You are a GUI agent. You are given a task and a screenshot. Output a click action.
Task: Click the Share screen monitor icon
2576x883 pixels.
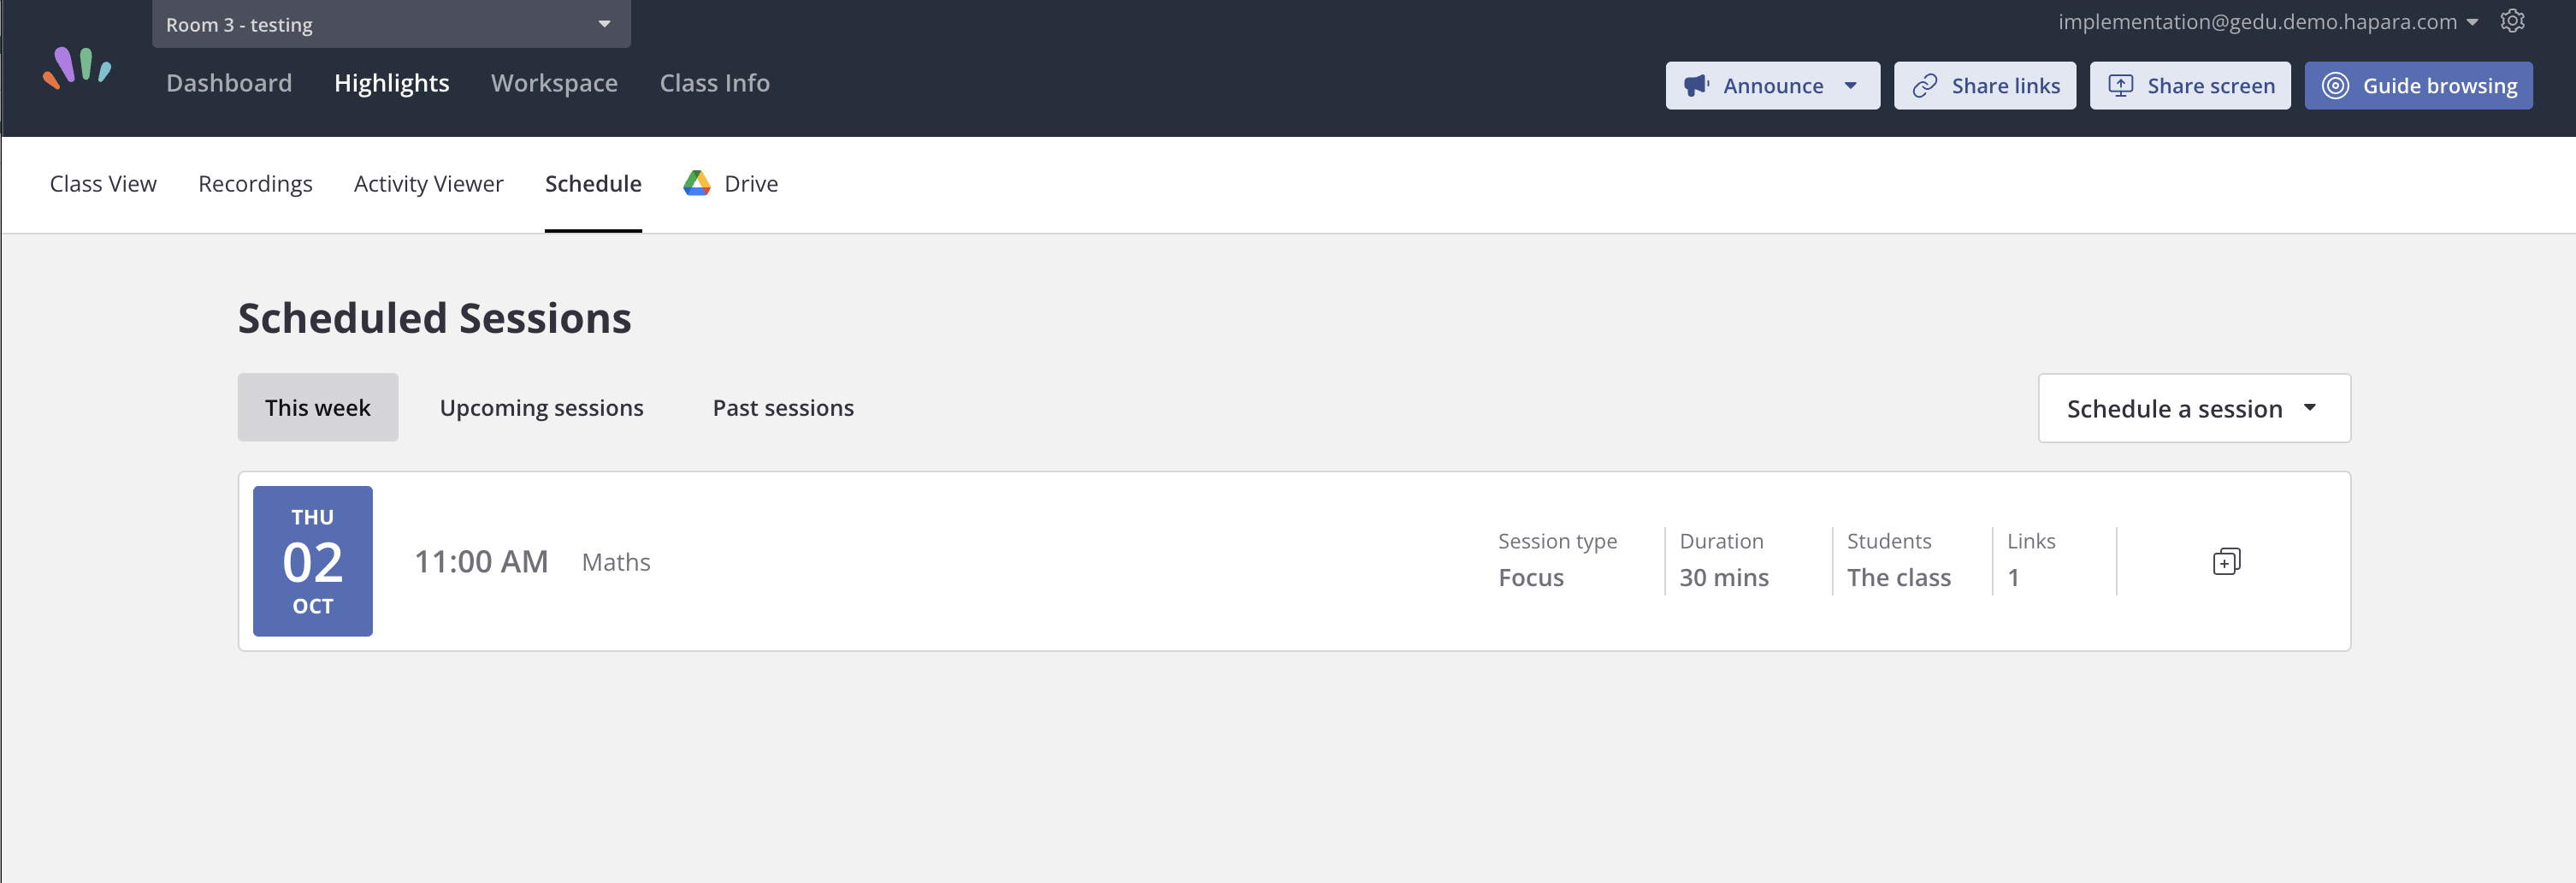(x=2120, y=86)
